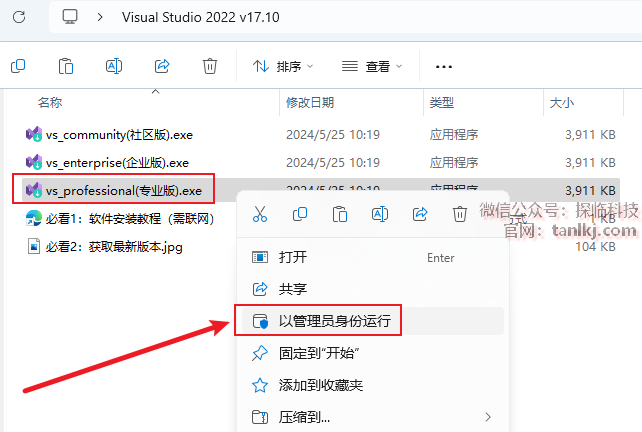Open the toolbar more options ellipsis
Screen dimensions: 642x432
444,67
